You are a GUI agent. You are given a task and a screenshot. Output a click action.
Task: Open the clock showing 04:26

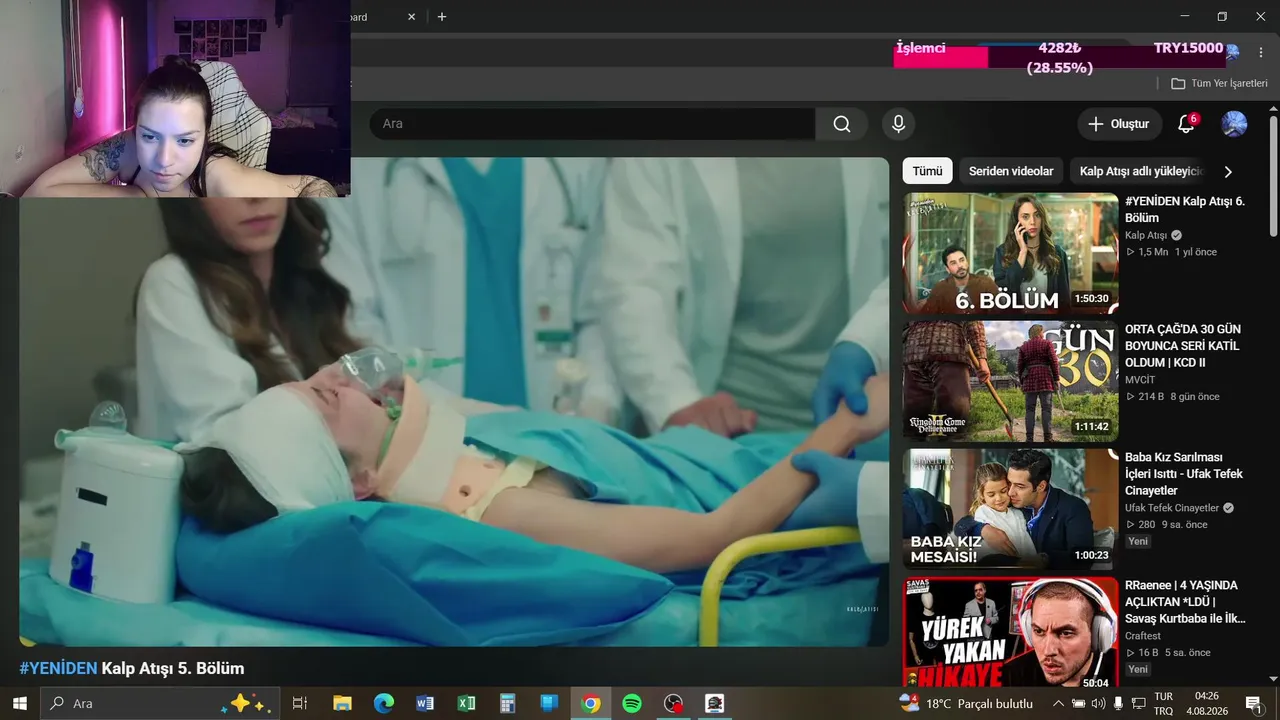[1207, 703]
